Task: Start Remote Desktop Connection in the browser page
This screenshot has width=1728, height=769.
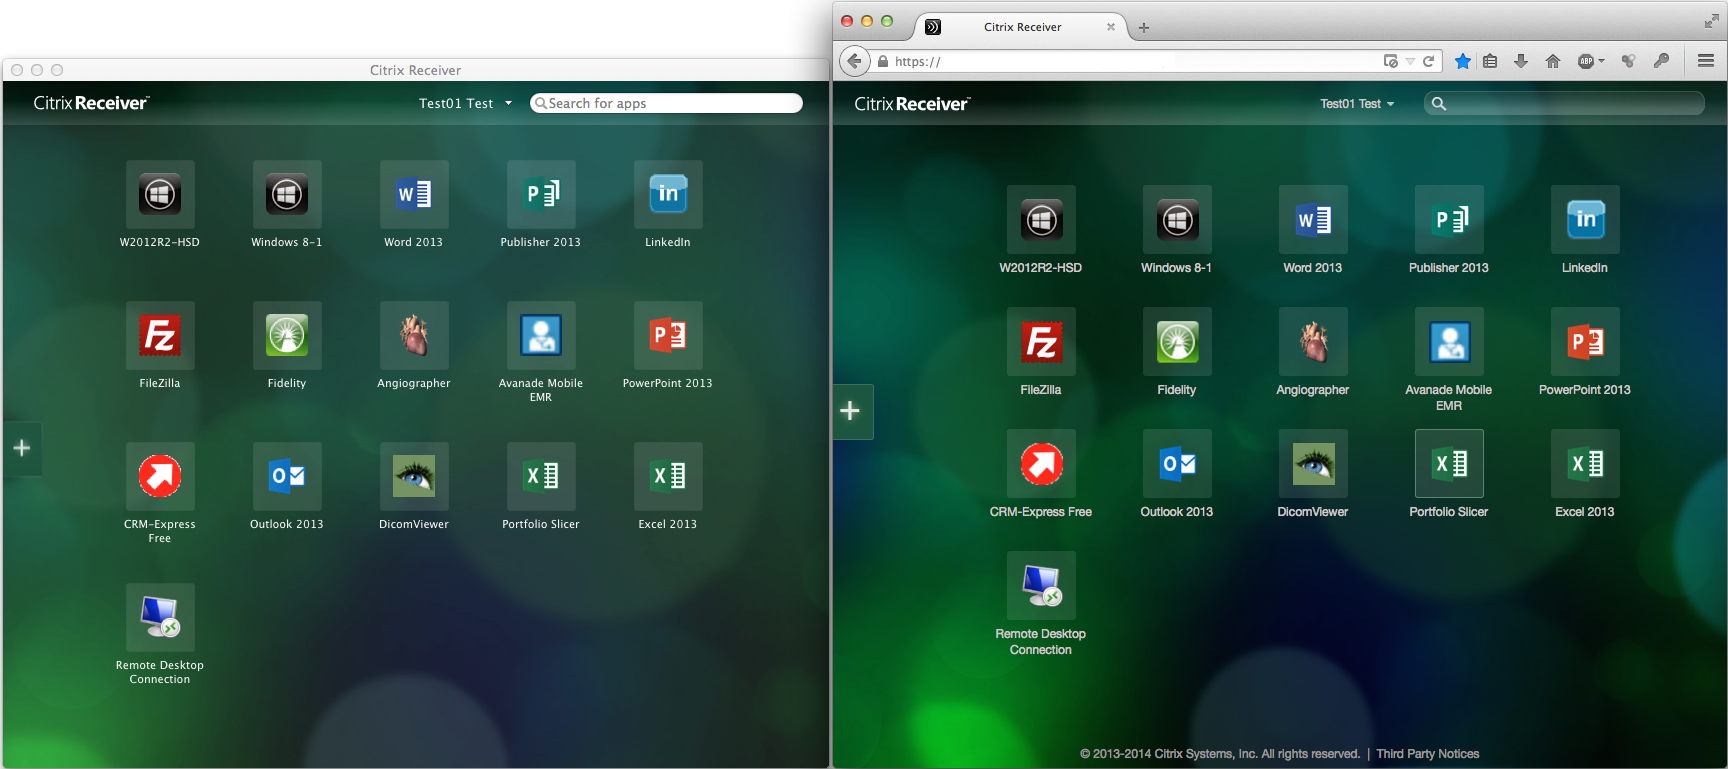Action: [1041, 586]
